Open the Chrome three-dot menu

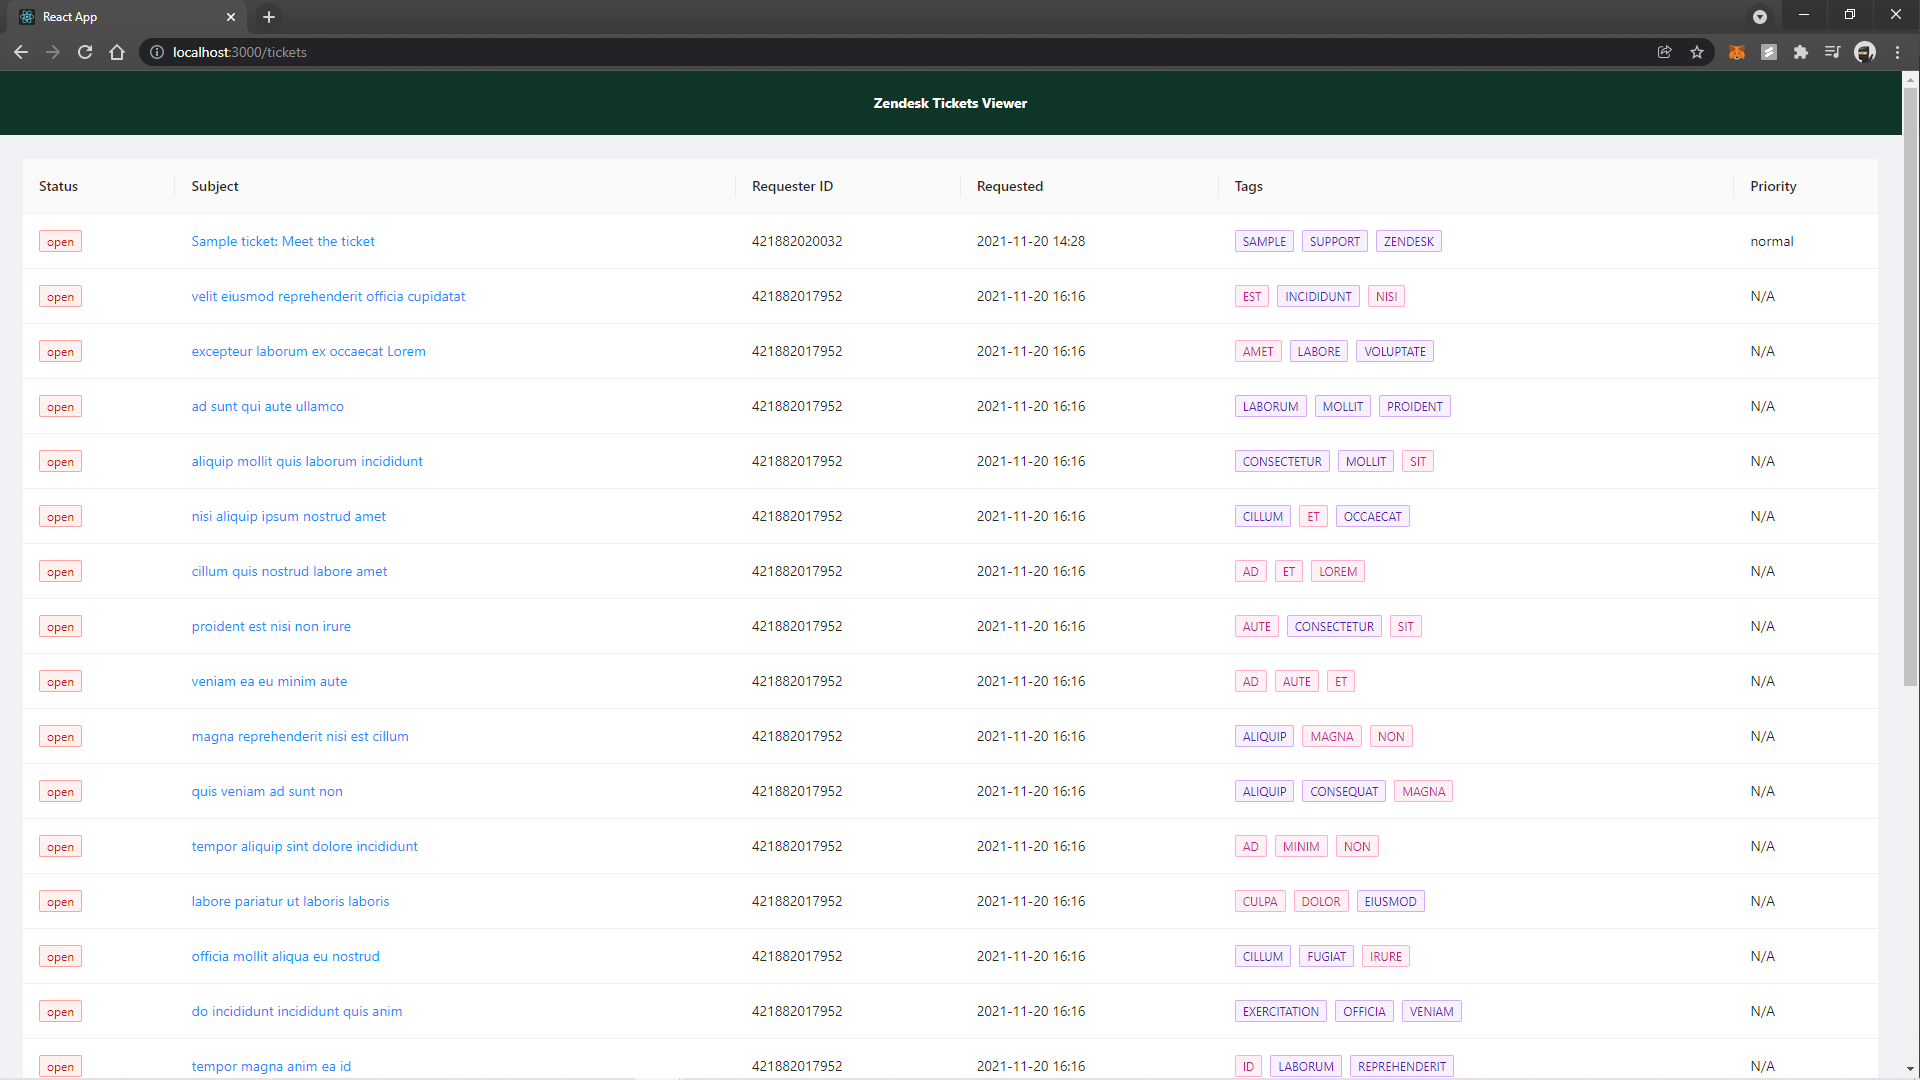pos(1898,52)
